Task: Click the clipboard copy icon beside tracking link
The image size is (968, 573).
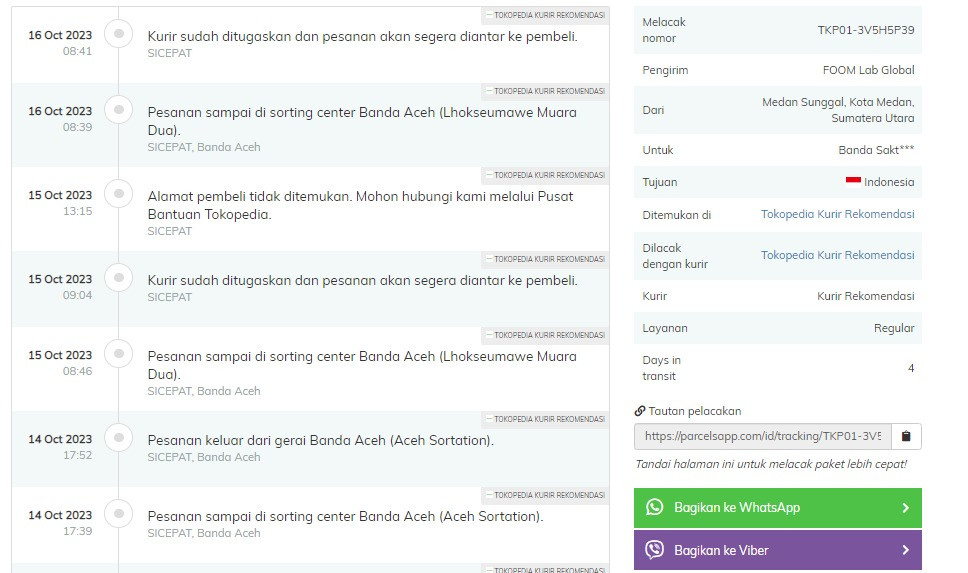Action: [906, 437]
